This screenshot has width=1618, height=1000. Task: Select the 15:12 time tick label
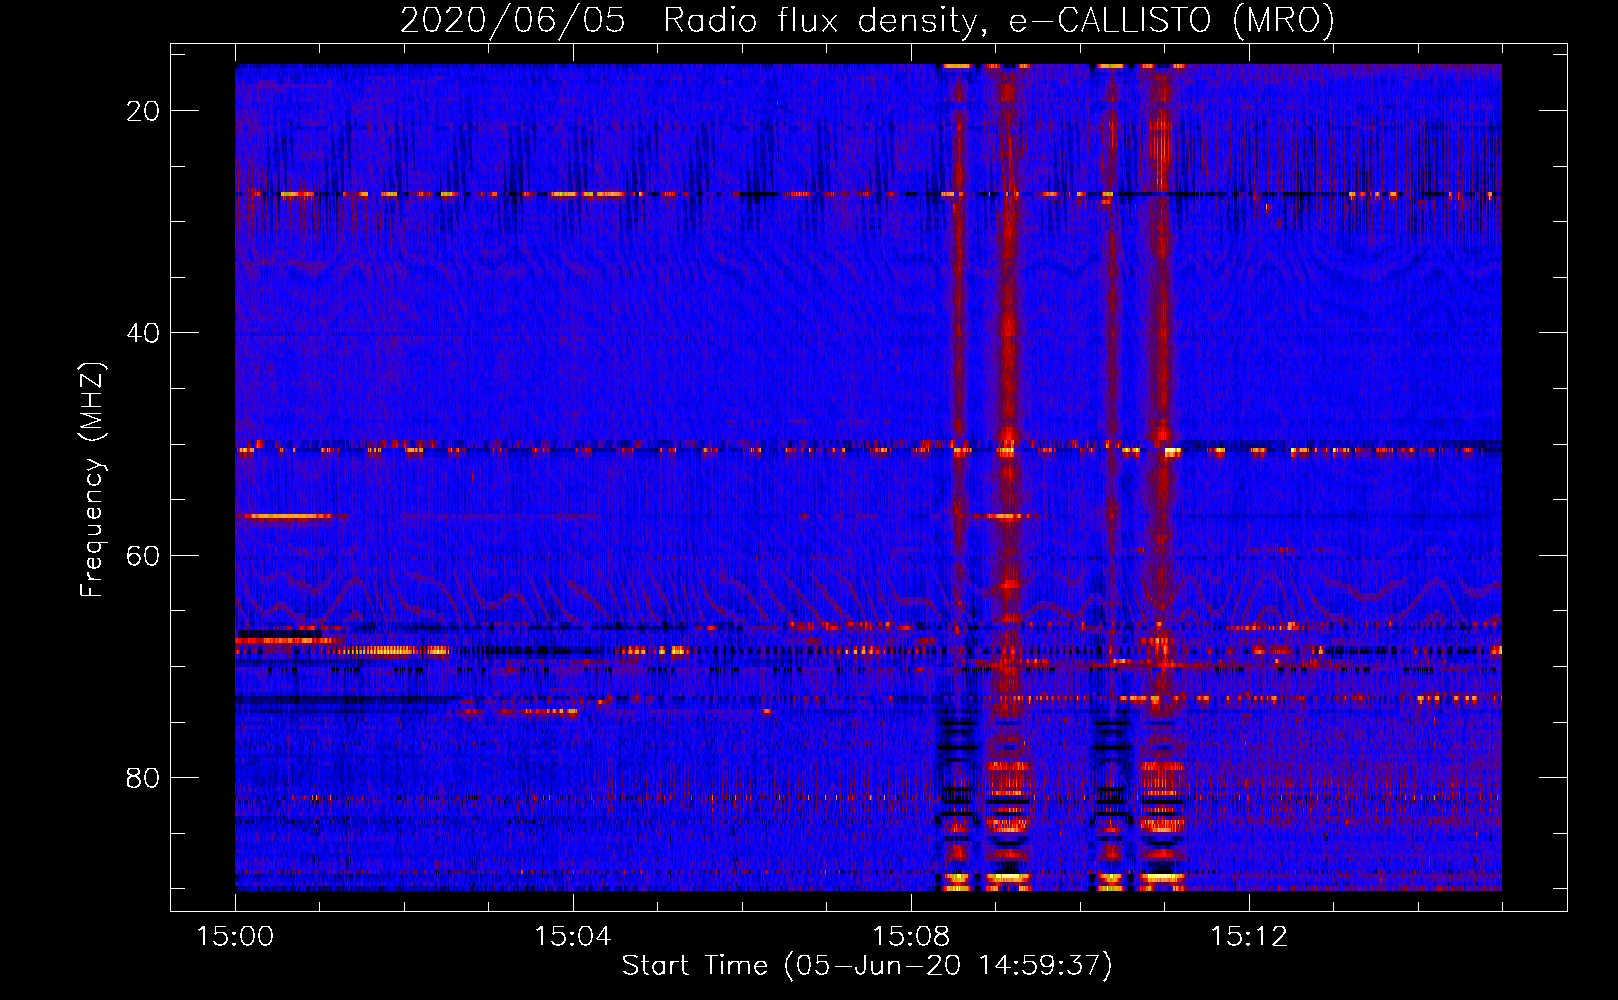(x=1249, y=937)
